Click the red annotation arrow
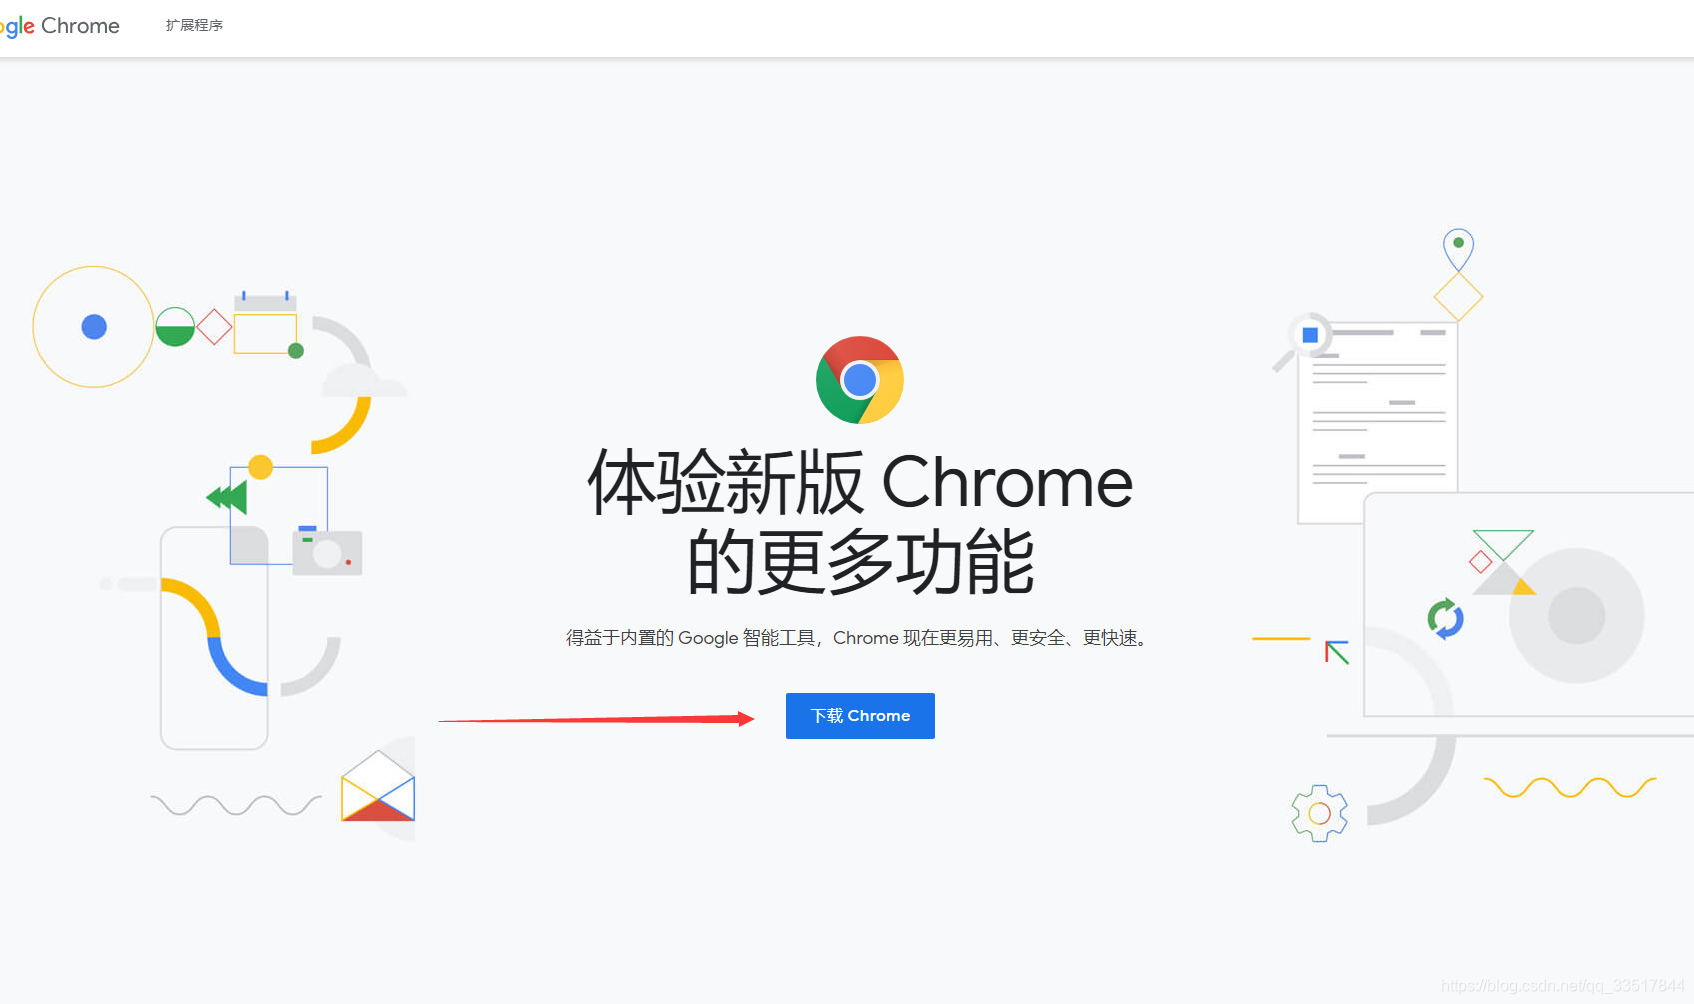The height and width of the screenshot is (1004, 1694). [x=596, y=719]
